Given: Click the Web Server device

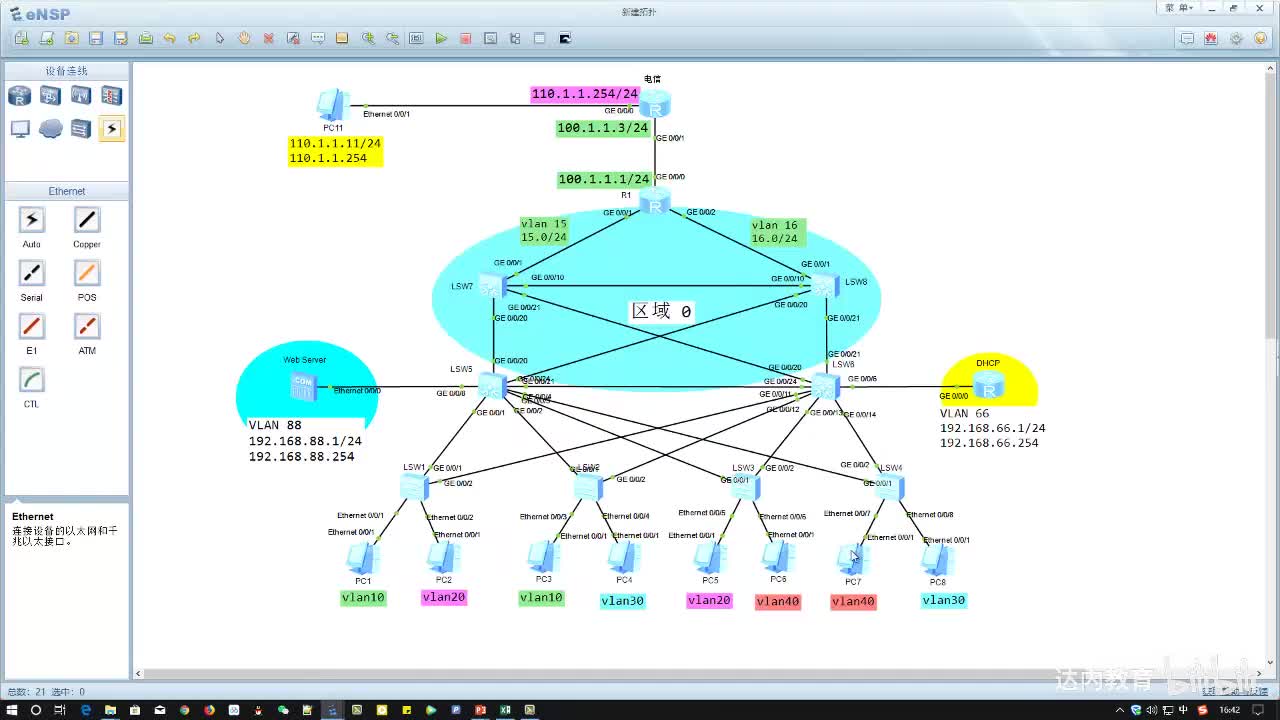Looking at the screenshot, I should [303, 386].
